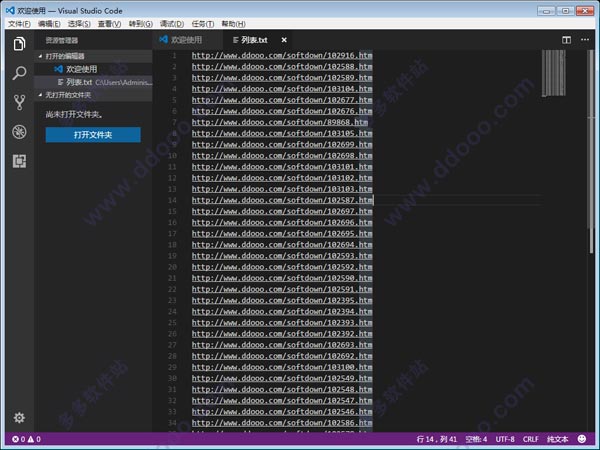The width and height of the screenshot is (600, 450).
Task: Close the 列表.txt tab
Action: pyautogui.click(x=284, y=40)
